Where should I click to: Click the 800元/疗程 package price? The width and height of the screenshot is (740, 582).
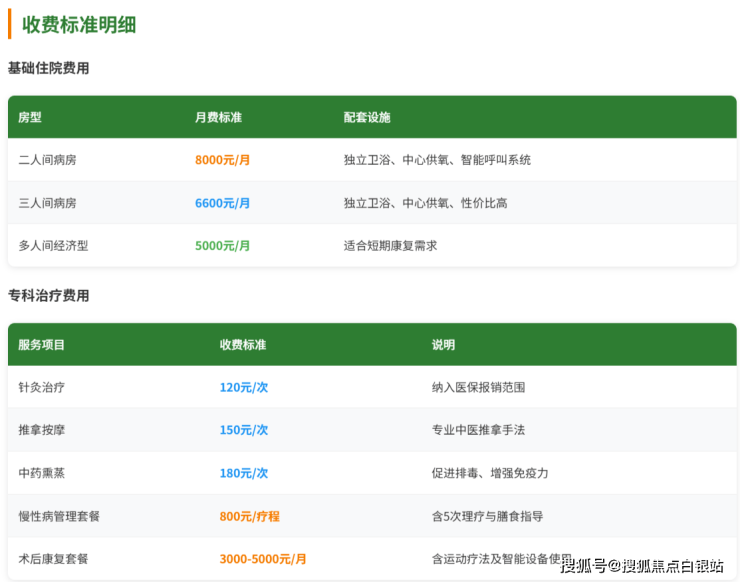(x=249, y=516)
